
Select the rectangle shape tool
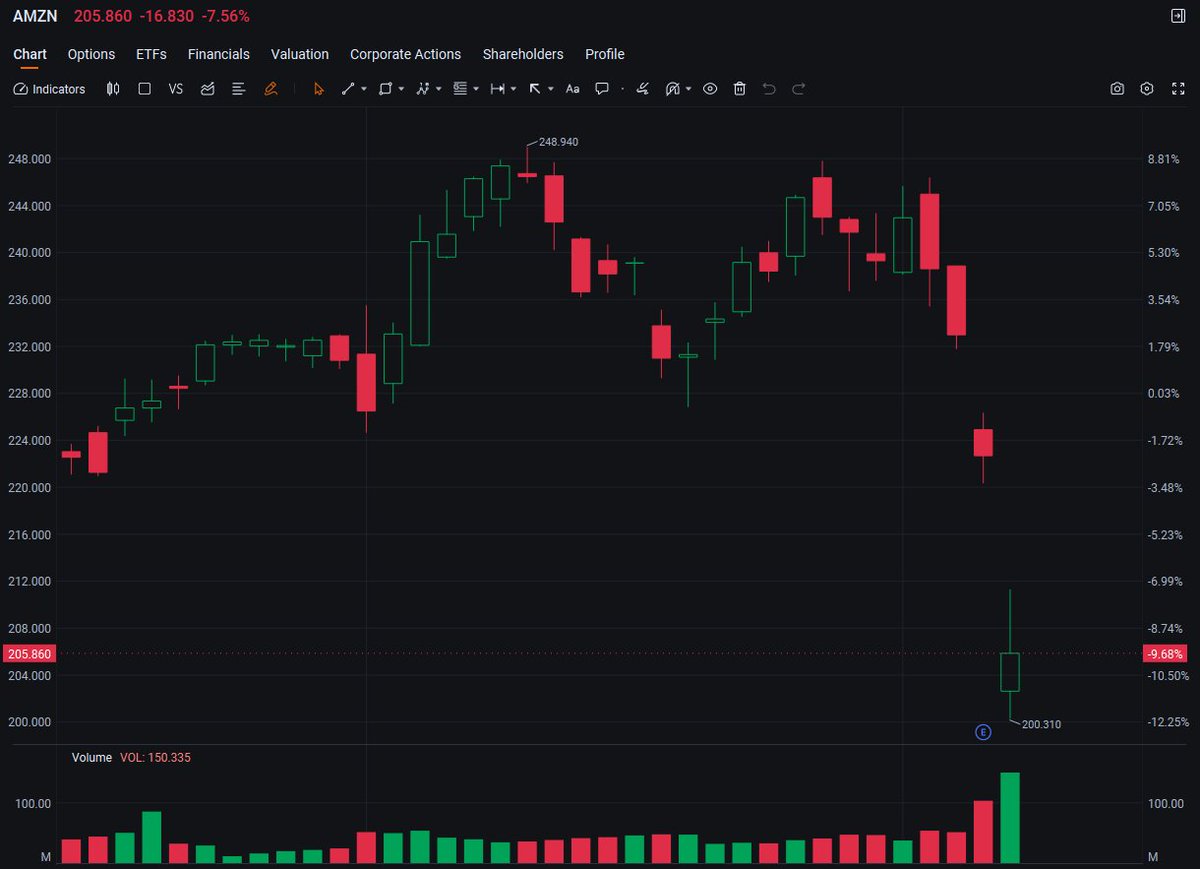point(385,89)
